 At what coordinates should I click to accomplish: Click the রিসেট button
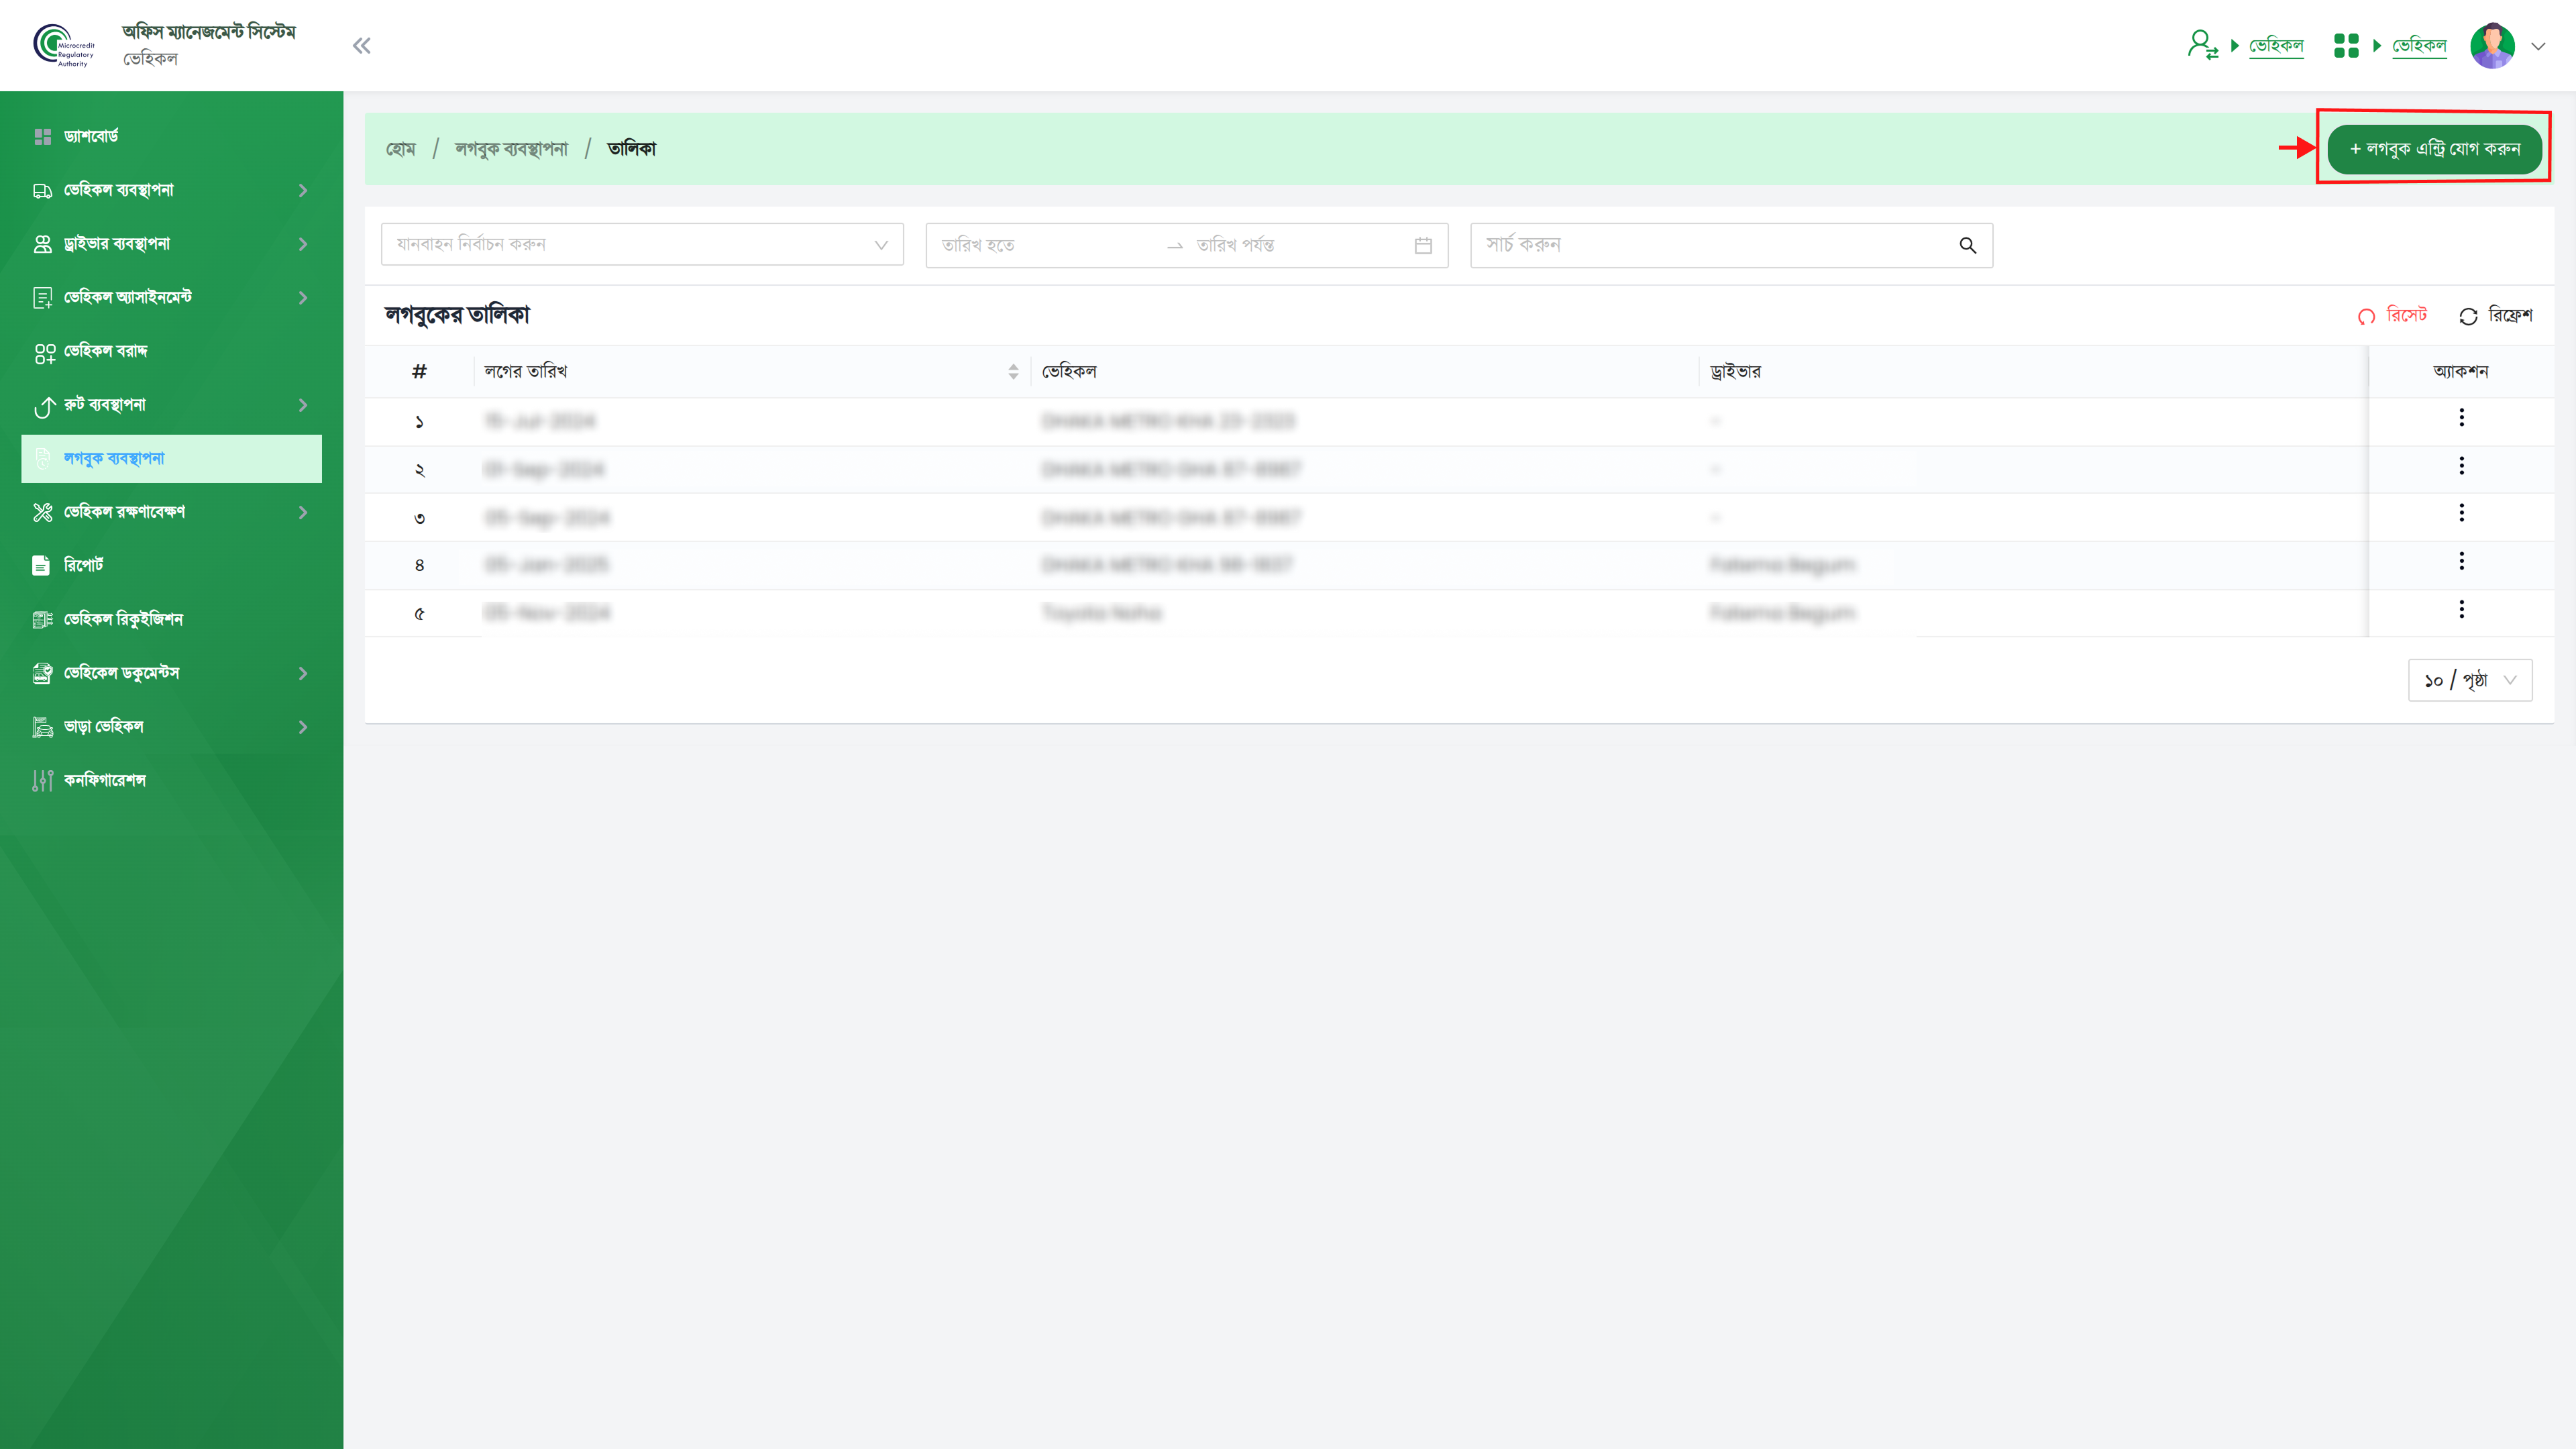(2392, 315)
